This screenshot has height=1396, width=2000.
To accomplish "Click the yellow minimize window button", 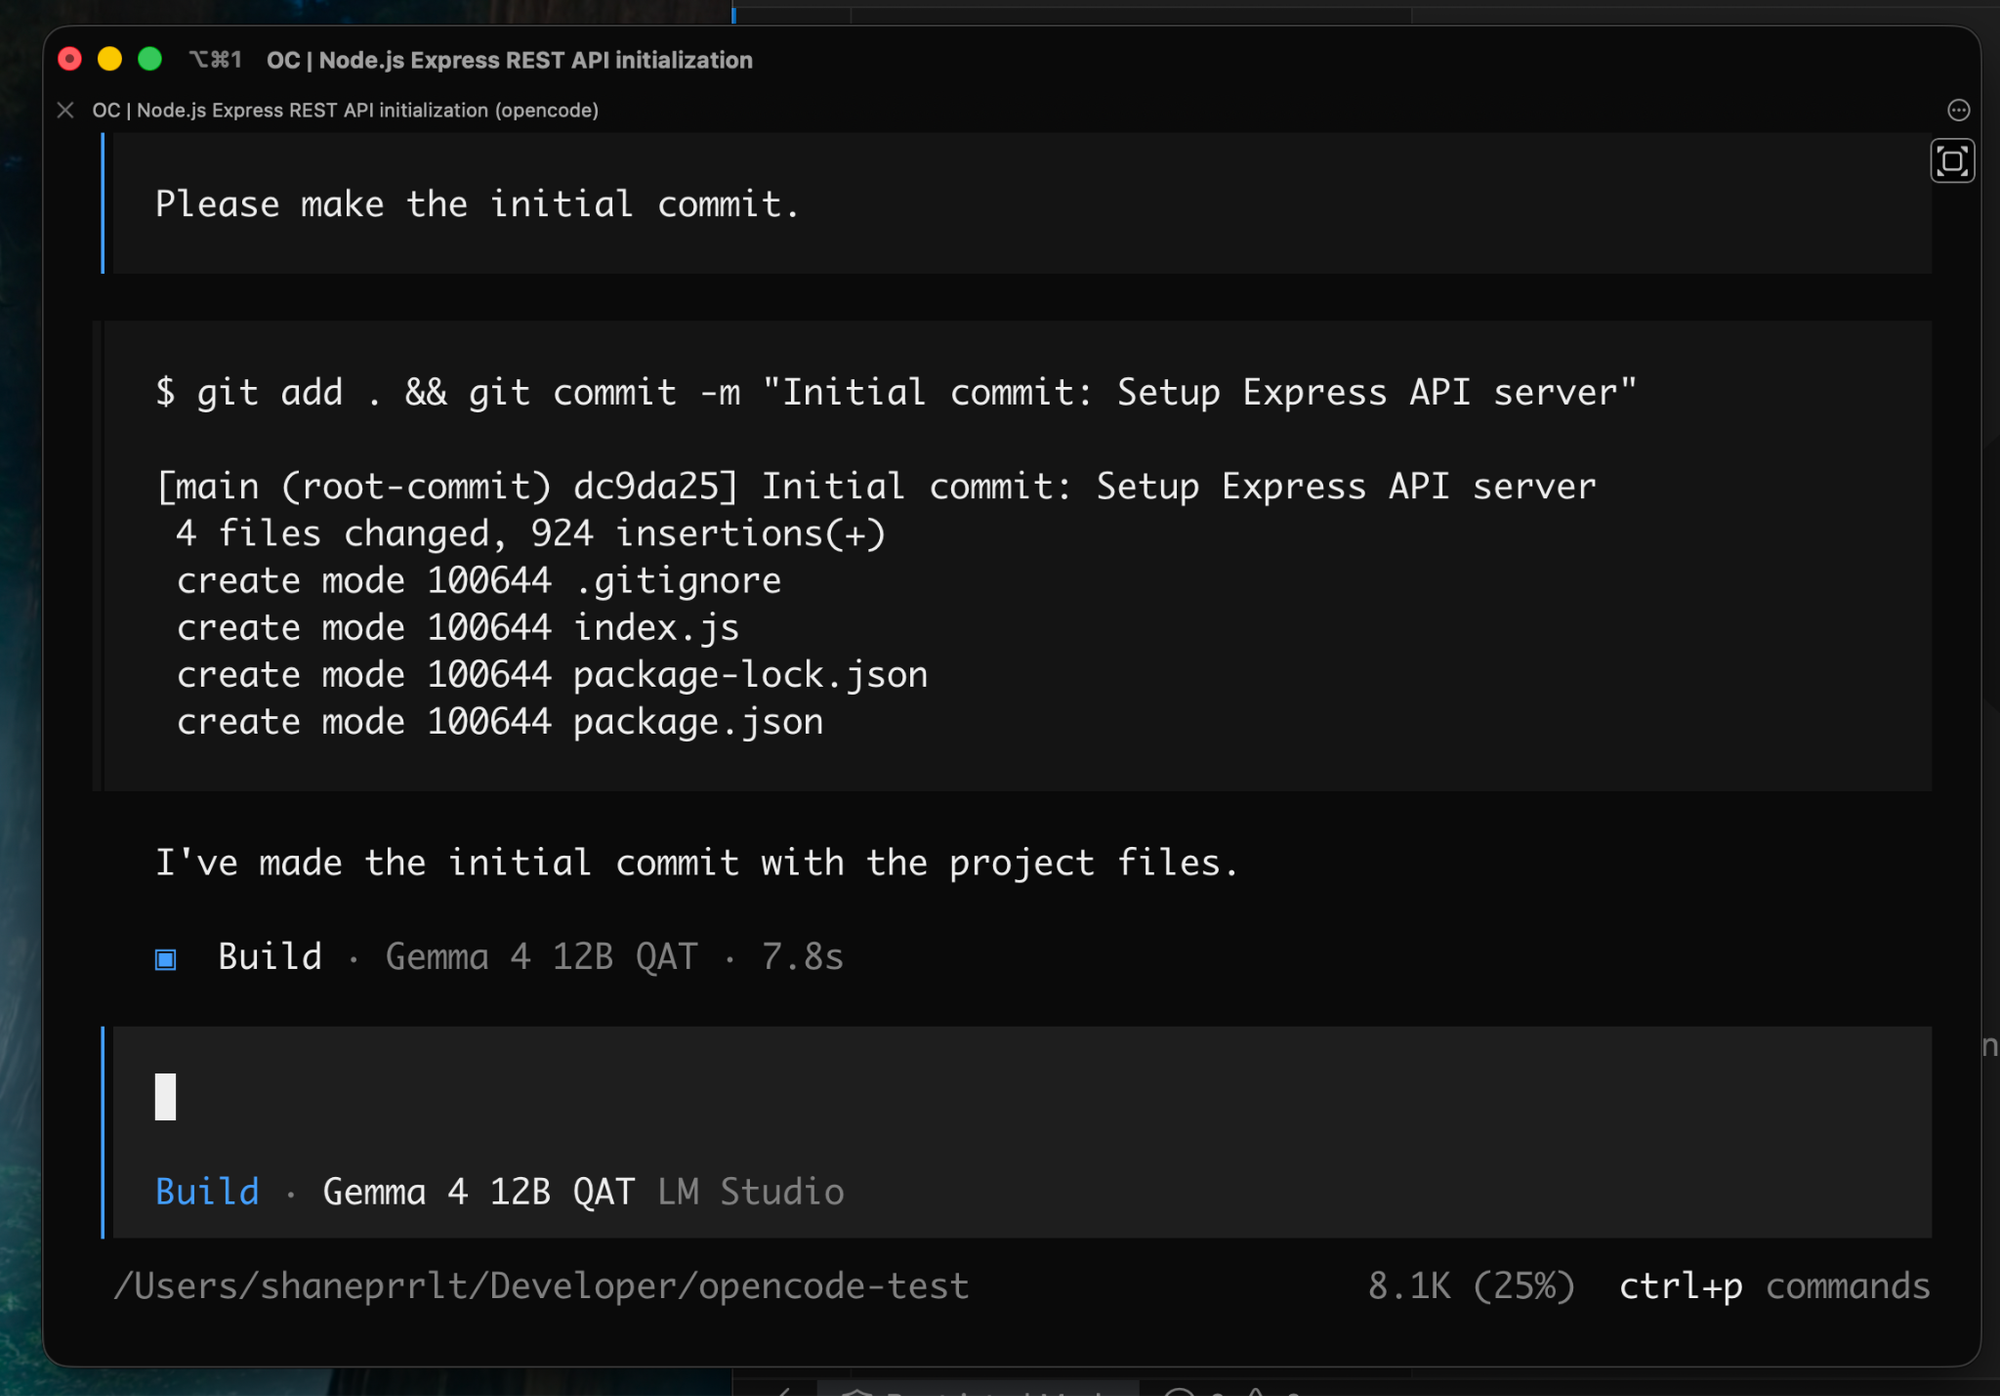I will 110,59.
